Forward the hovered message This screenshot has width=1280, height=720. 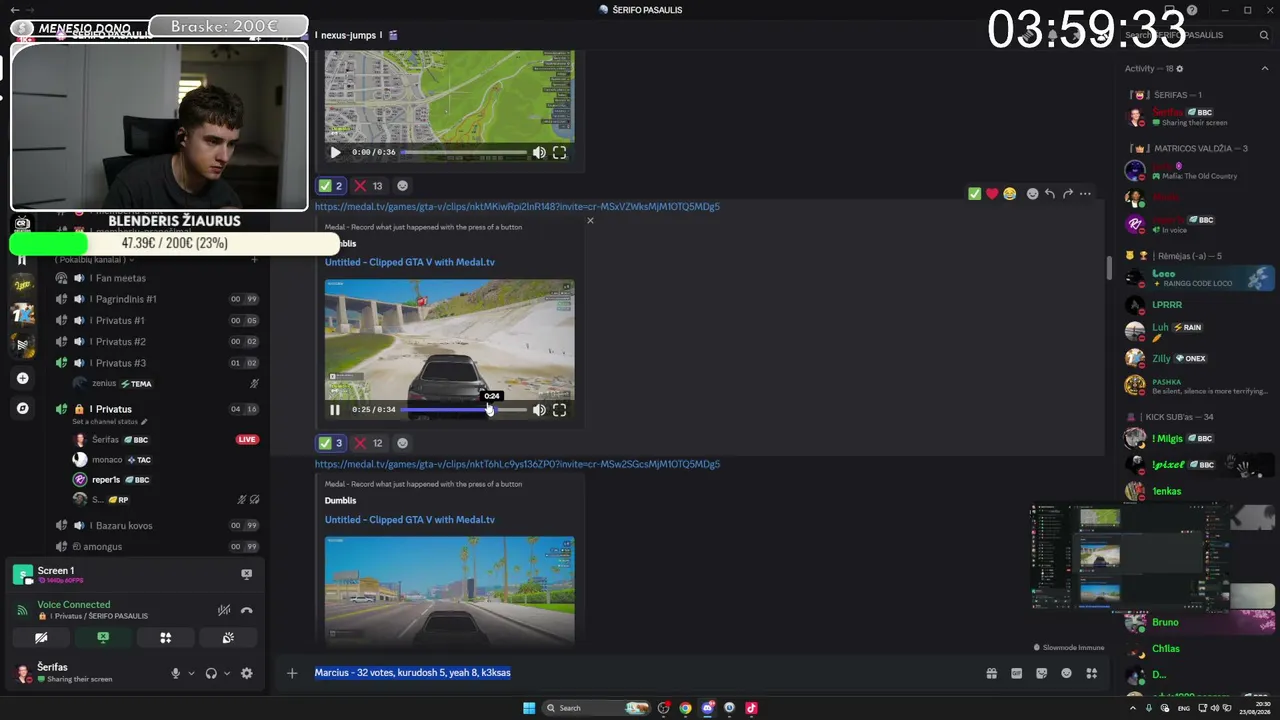click(x=1067, y=194)
